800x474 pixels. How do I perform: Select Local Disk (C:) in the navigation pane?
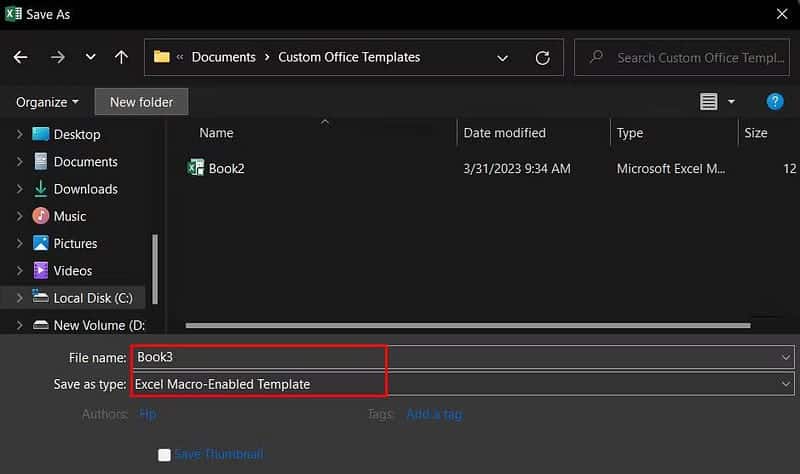click(93, 298)
